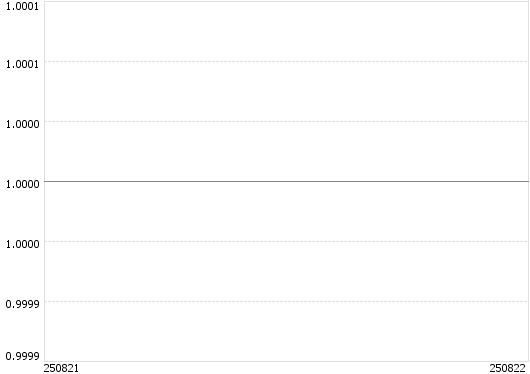Click the chart's left vertical axis line
Image resolution: width=530 pixels, height=374 pixels.
click(x=45, y=182)
